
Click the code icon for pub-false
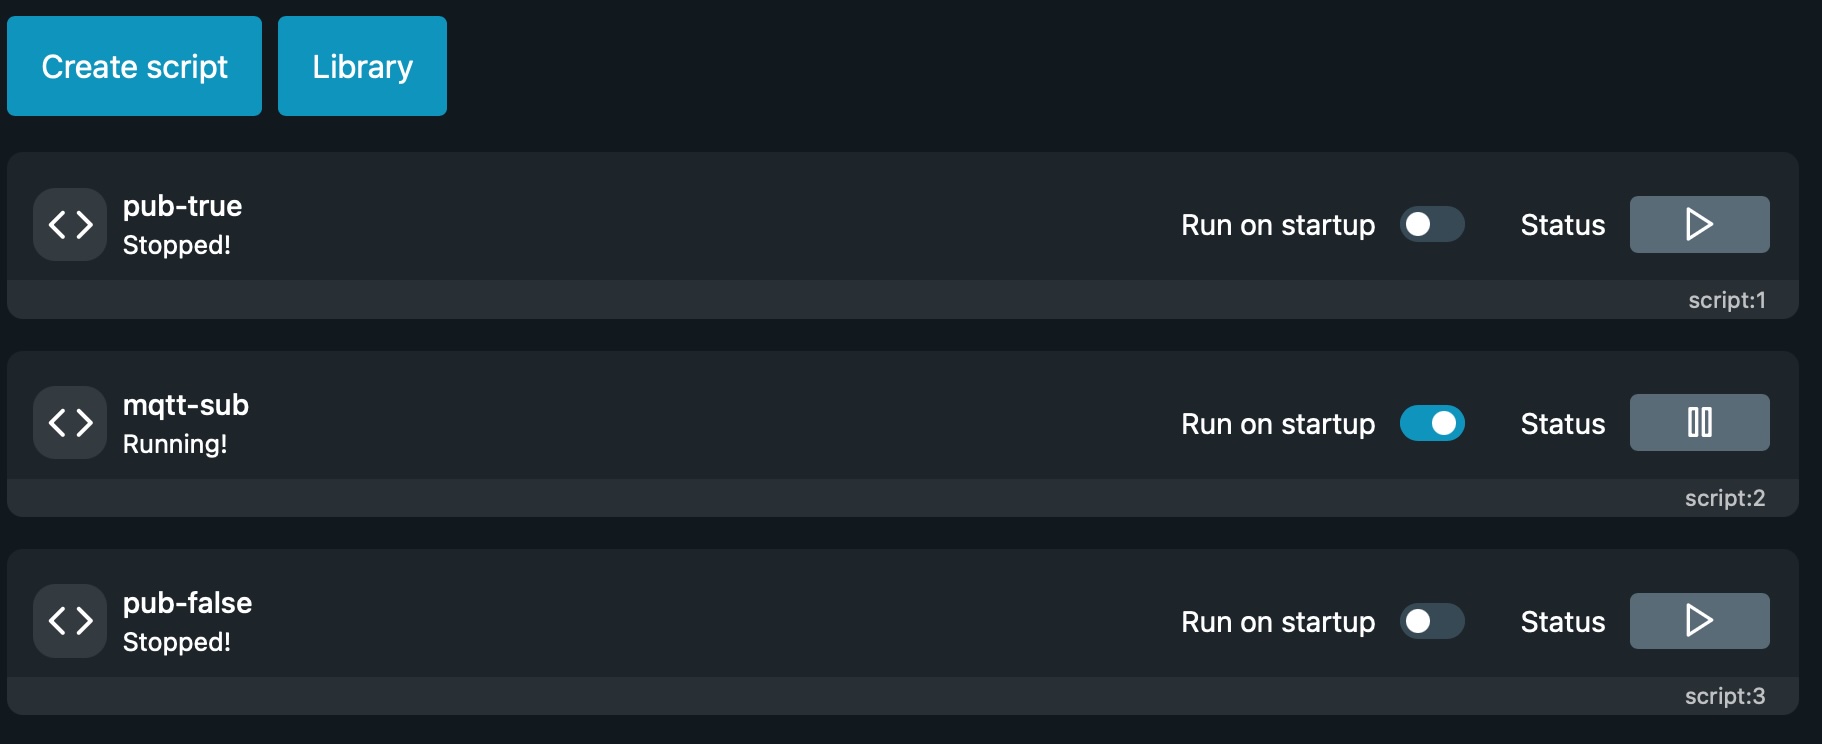[x=70, y=621]
